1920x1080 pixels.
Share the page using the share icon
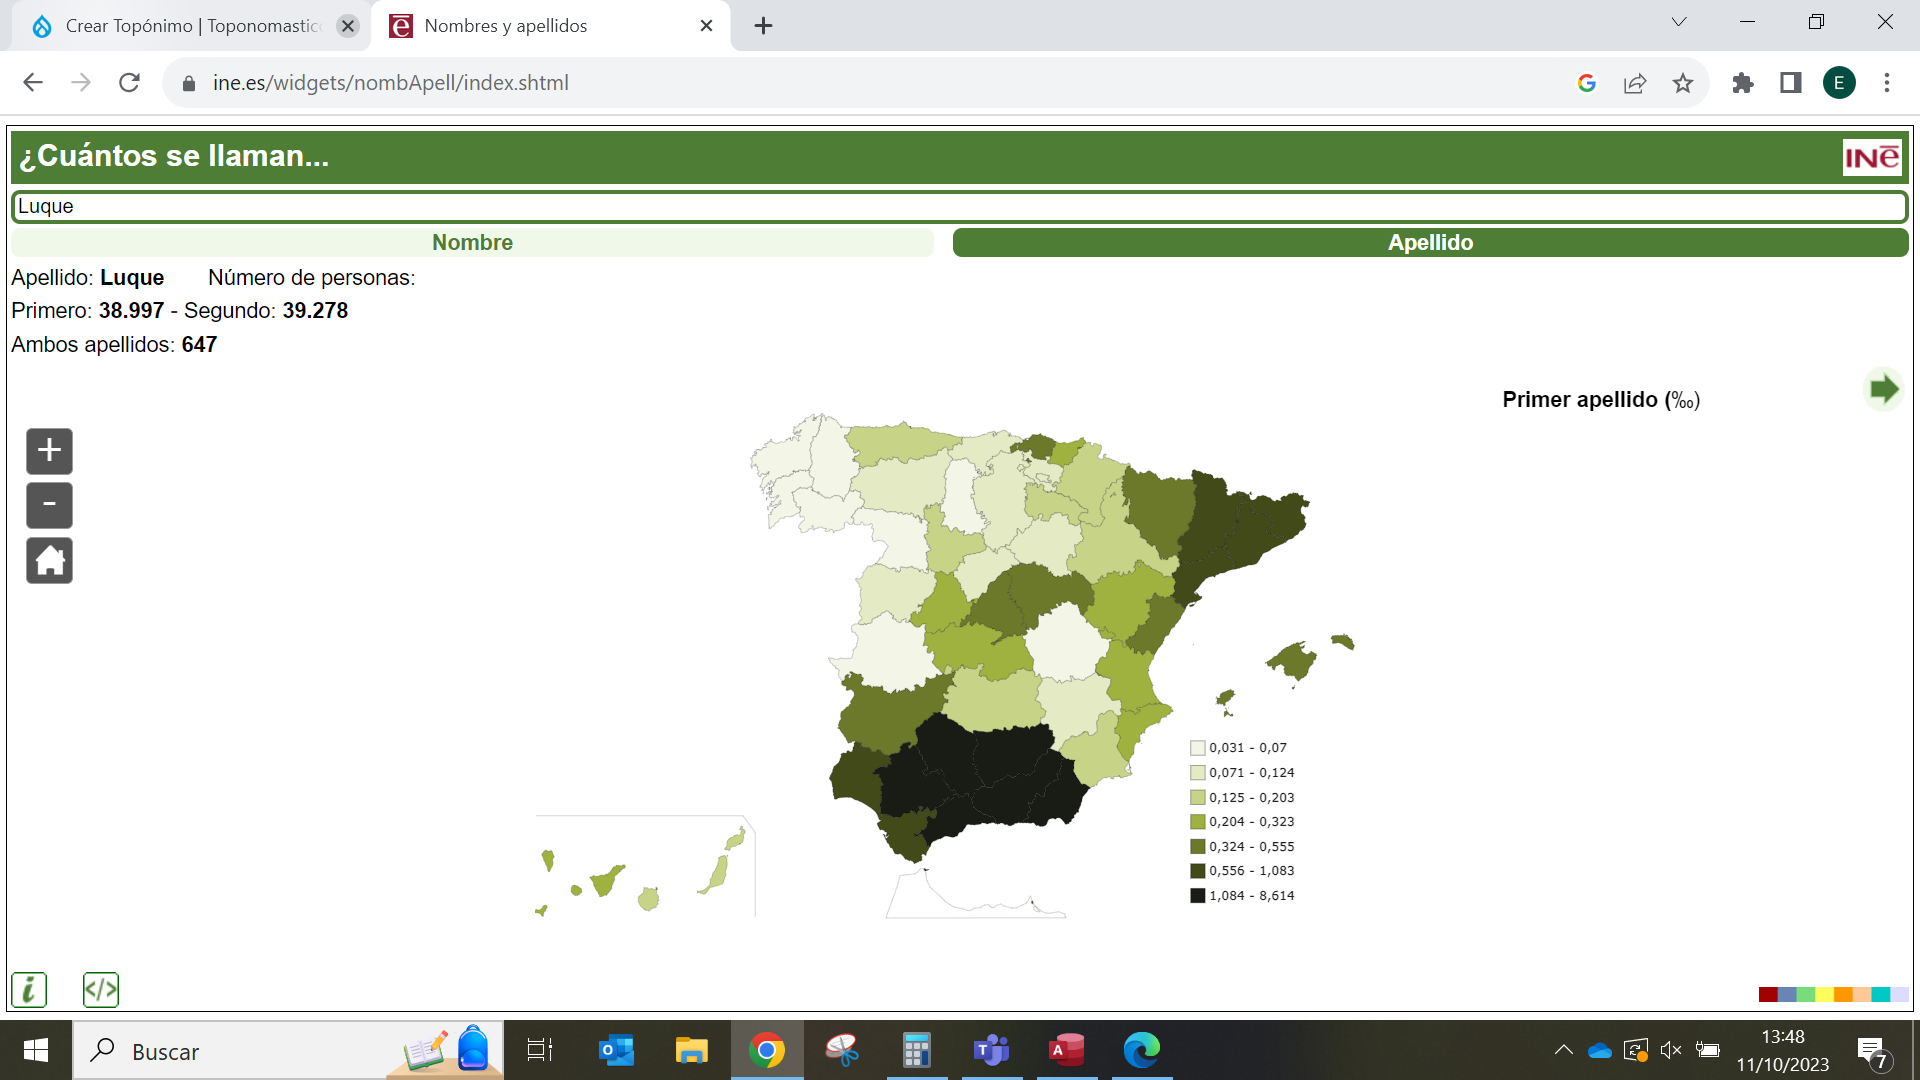click(x=1634, y=83)
